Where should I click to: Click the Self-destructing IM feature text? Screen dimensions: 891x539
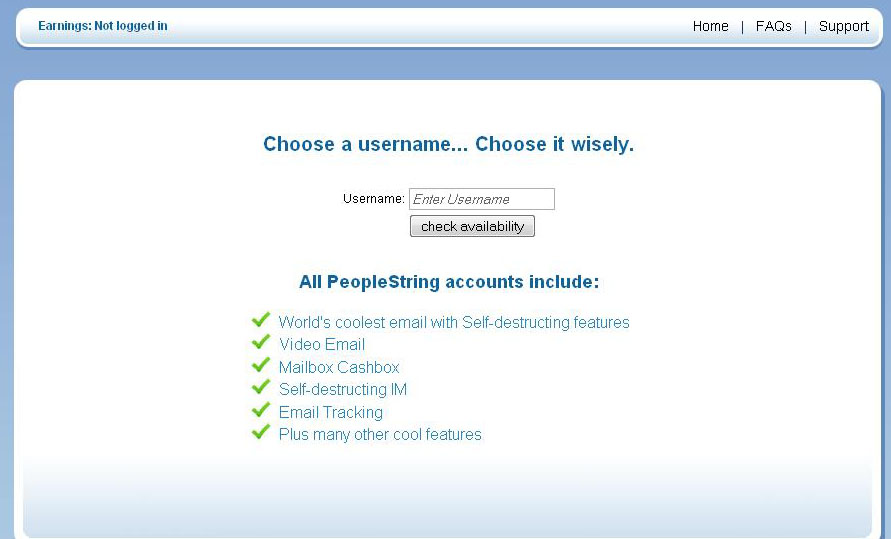click(343, 389)
